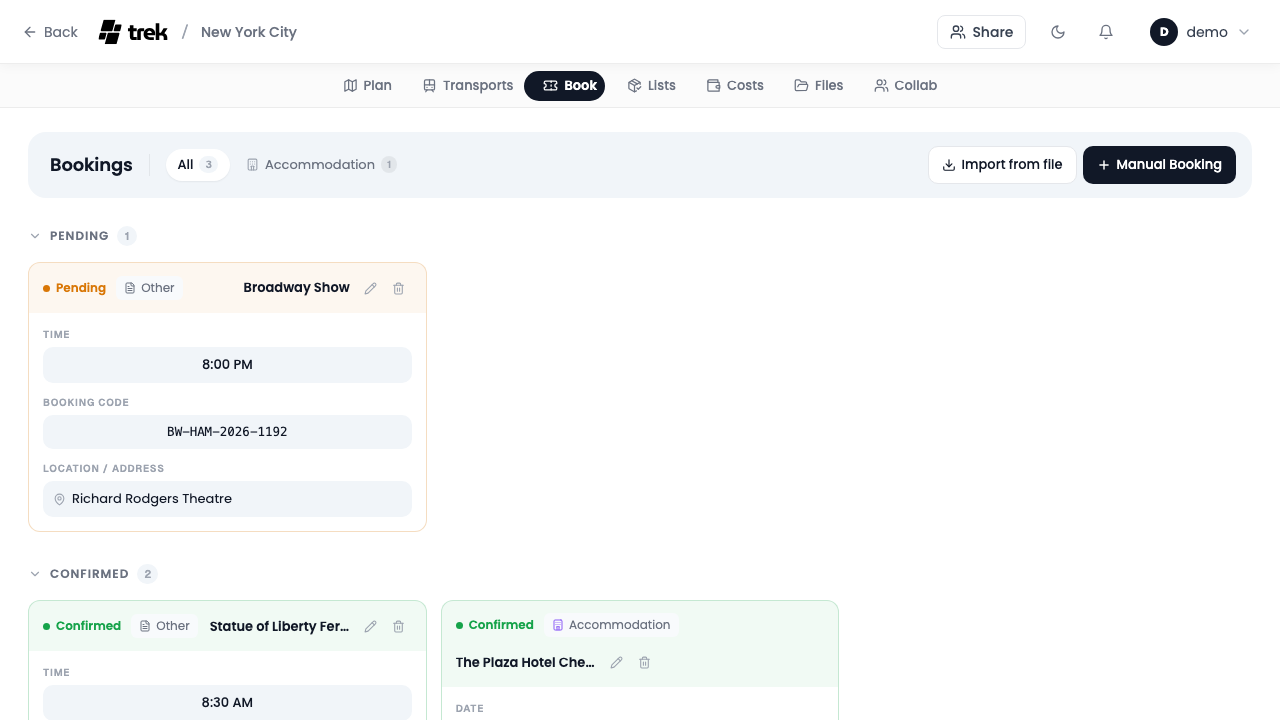Image resolution: width=1280 pixels, height=720 pixels.
Task: Toggle dark mode with moon icon
Action: [x=1058, y=32]
